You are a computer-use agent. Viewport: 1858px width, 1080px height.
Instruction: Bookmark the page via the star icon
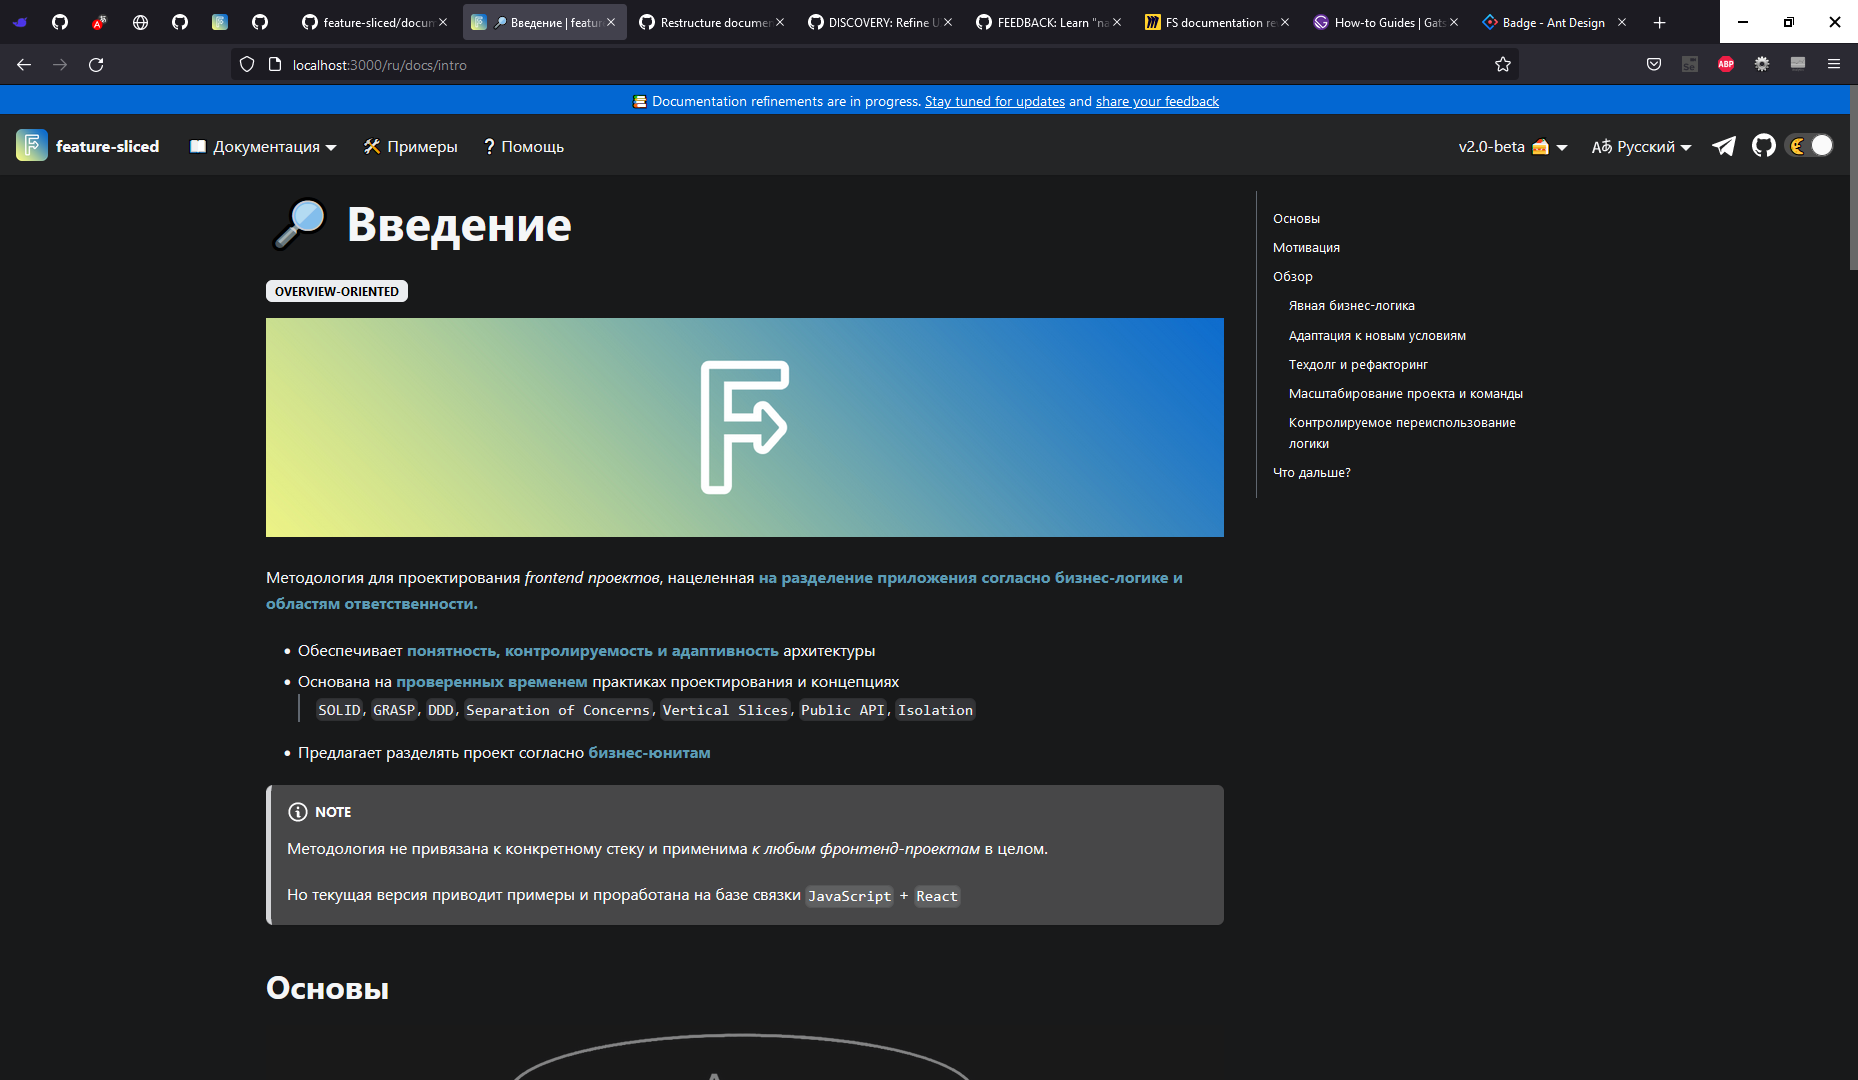(1503, 64)
